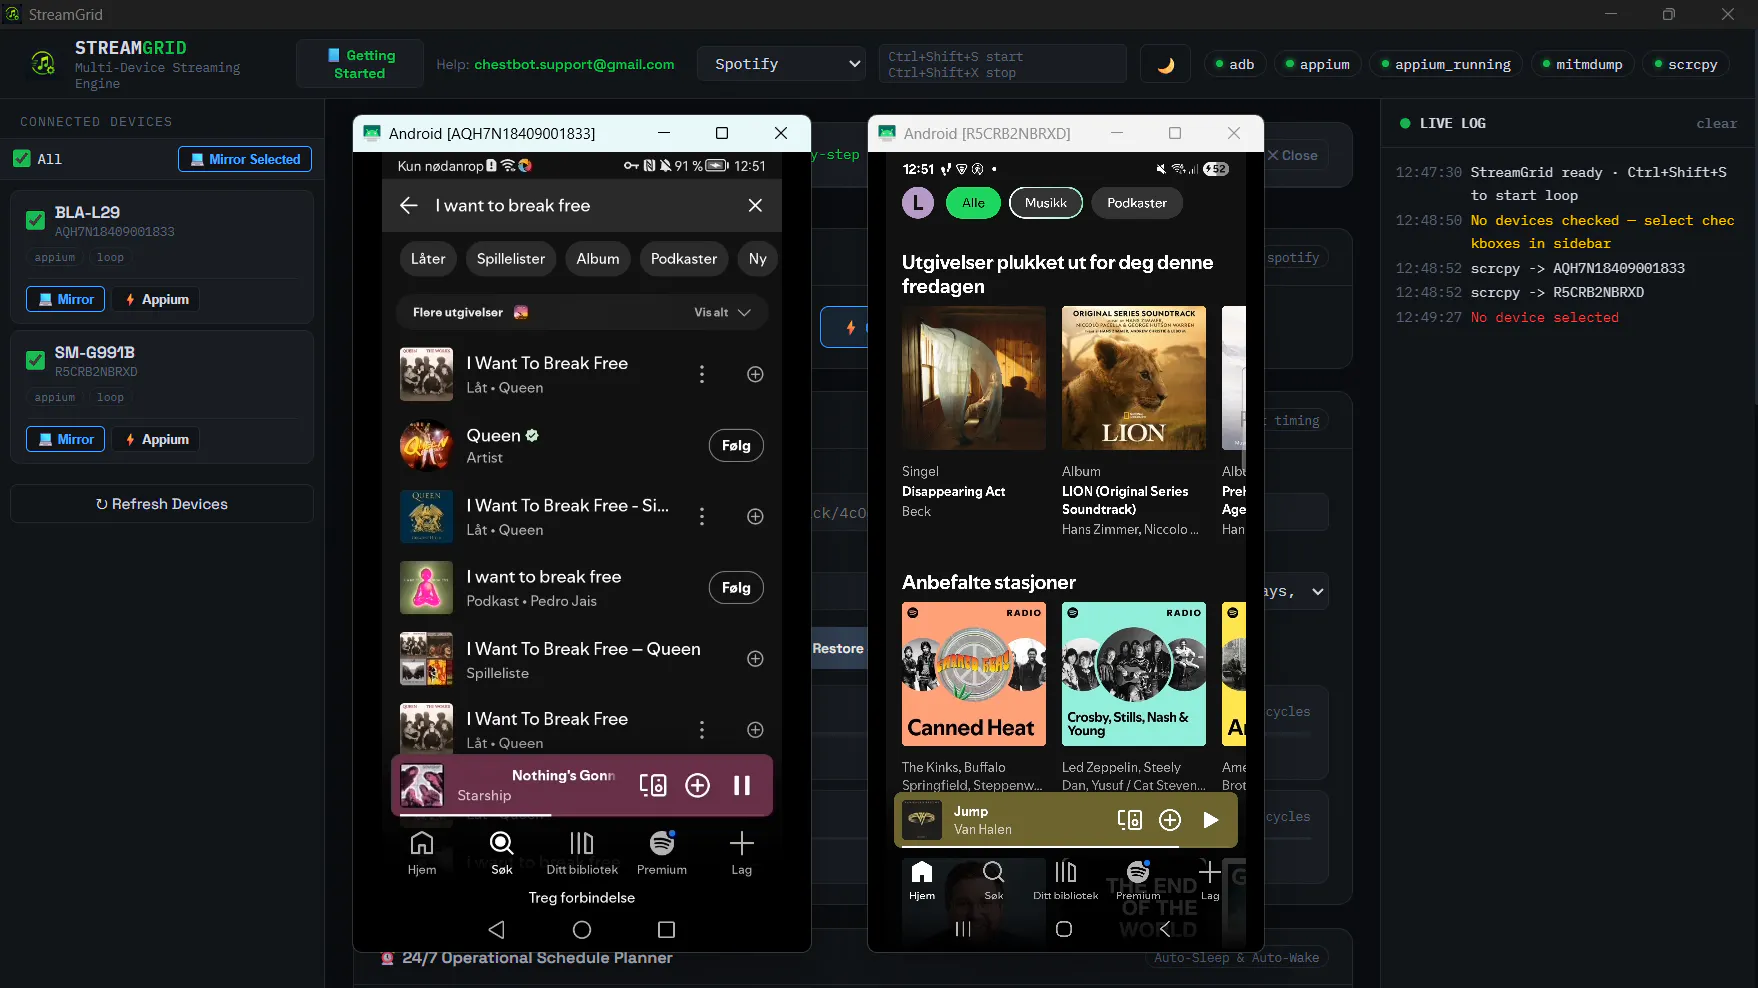Open LION soundtrack album cover
This screenshot has width=1758, height=988.
click(1134, 378)
